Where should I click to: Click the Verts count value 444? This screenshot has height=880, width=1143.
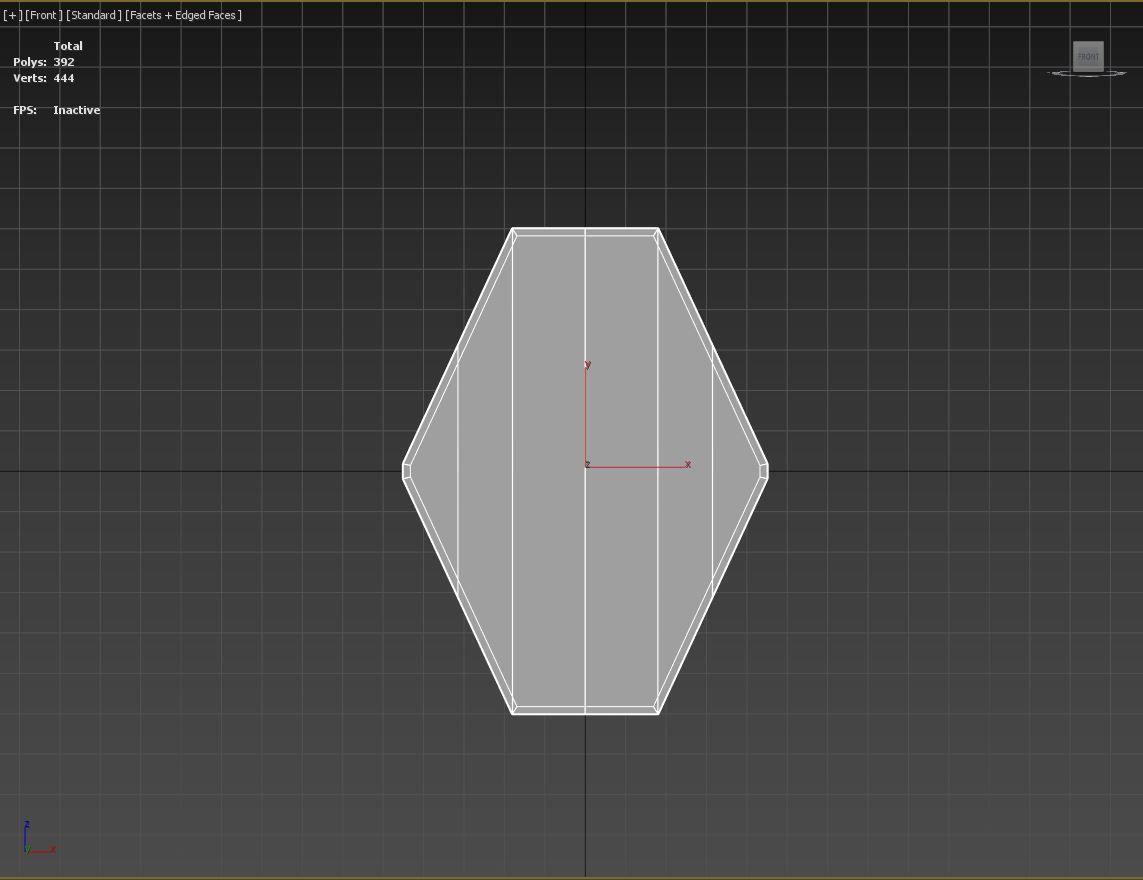[64, 78]
